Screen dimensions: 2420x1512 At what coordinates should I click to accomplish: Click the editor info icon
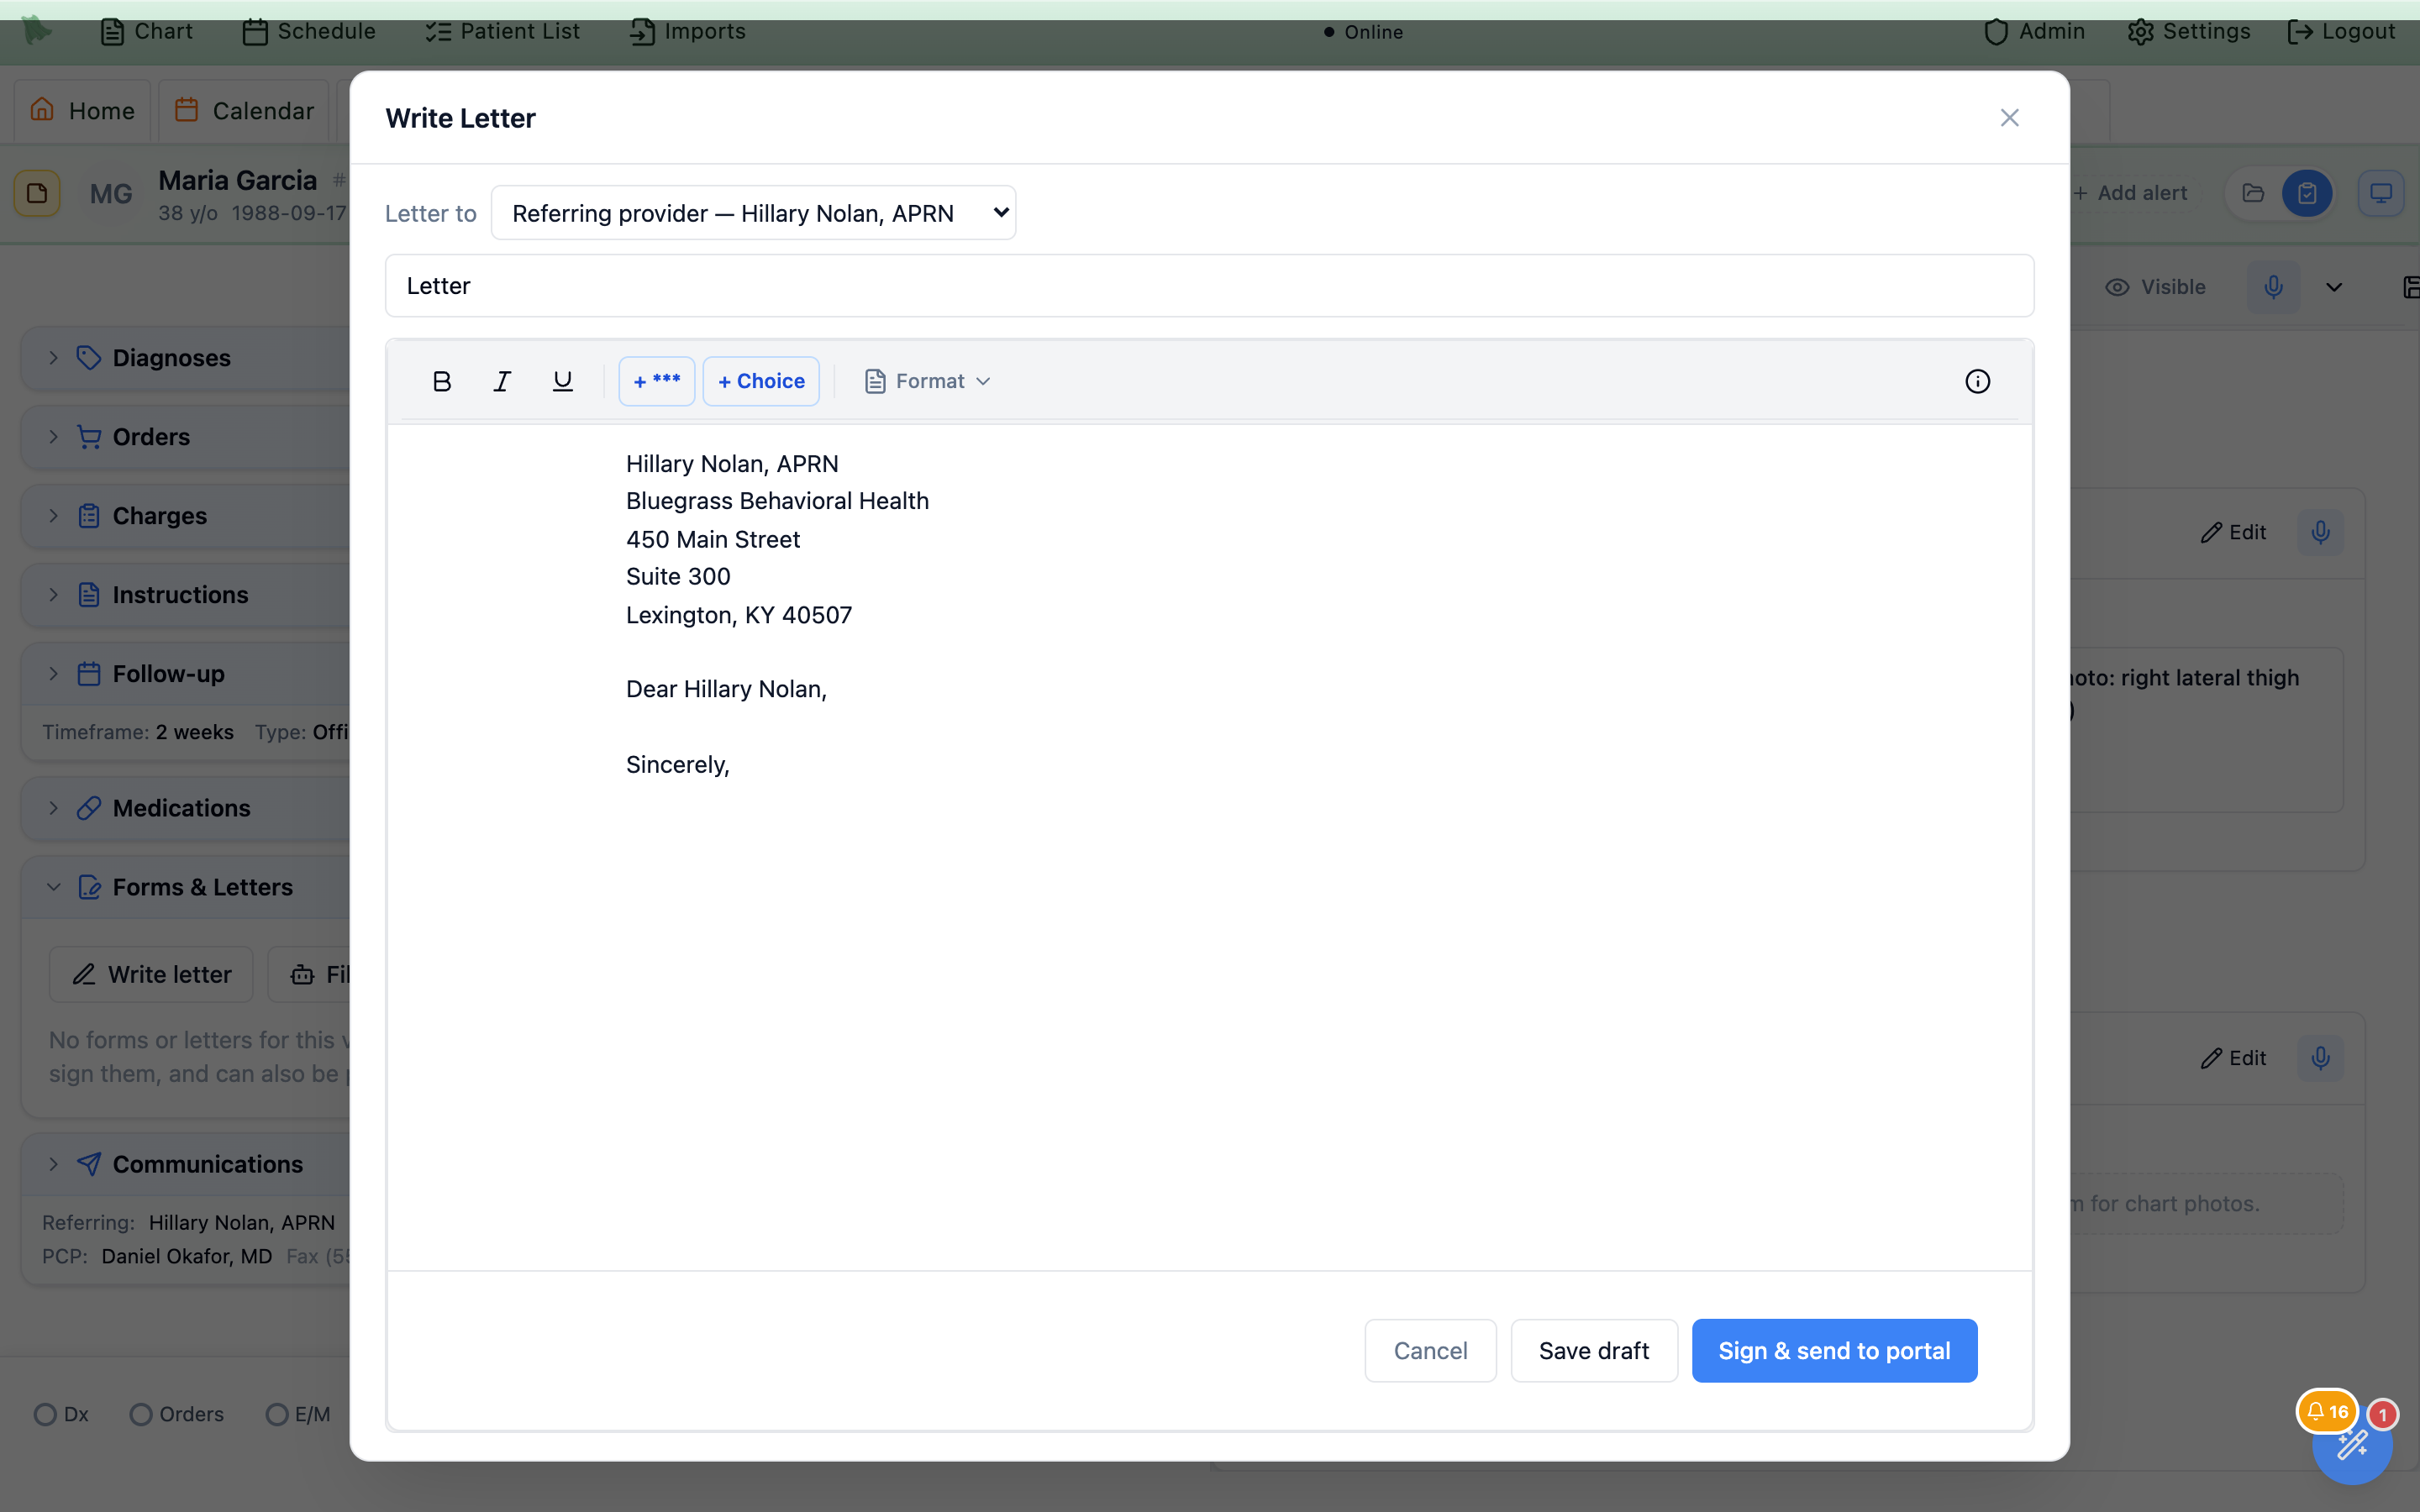coord(1977,381)
